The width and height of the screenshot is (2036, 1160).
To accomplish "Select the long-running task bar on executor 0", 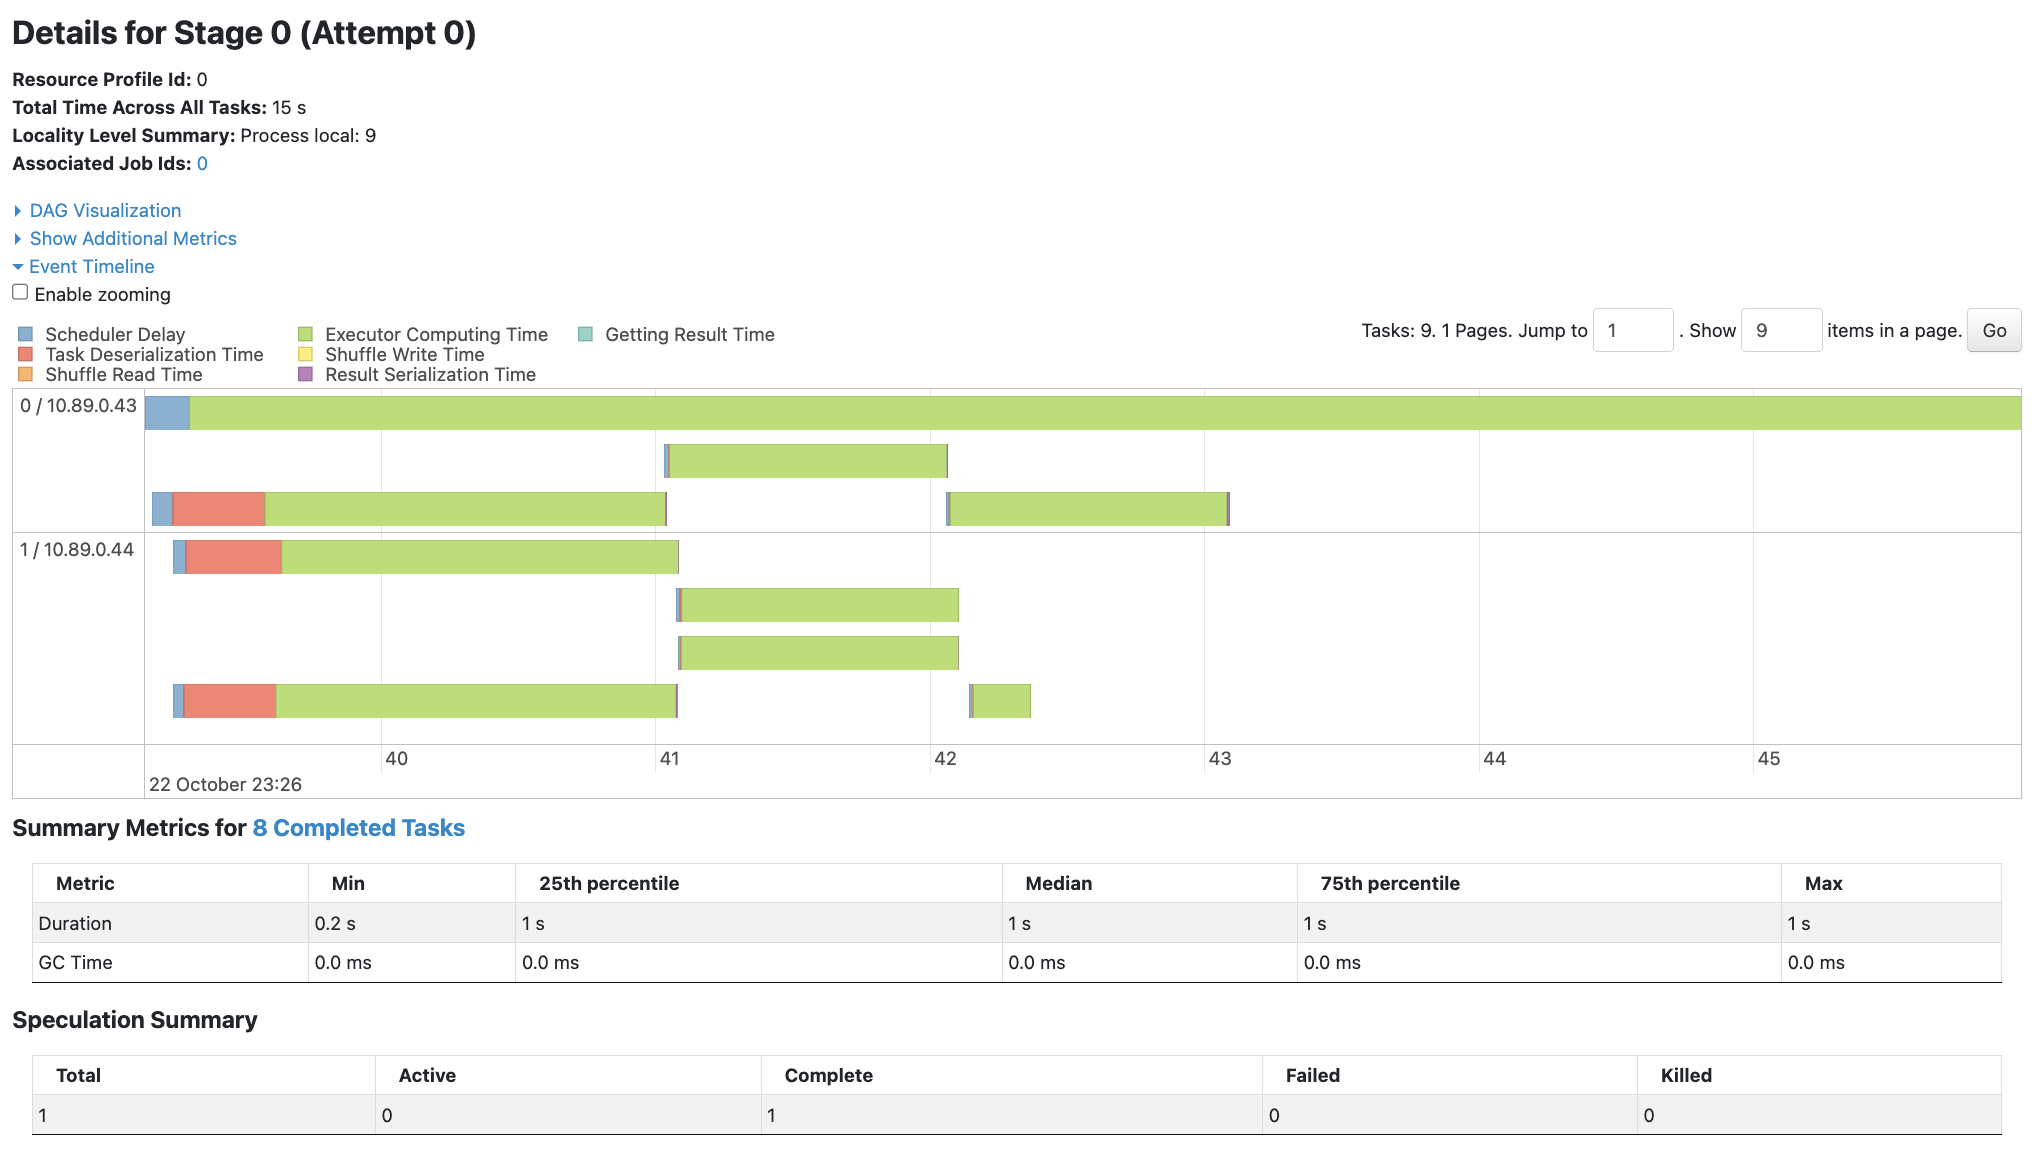I will 1083,413.
